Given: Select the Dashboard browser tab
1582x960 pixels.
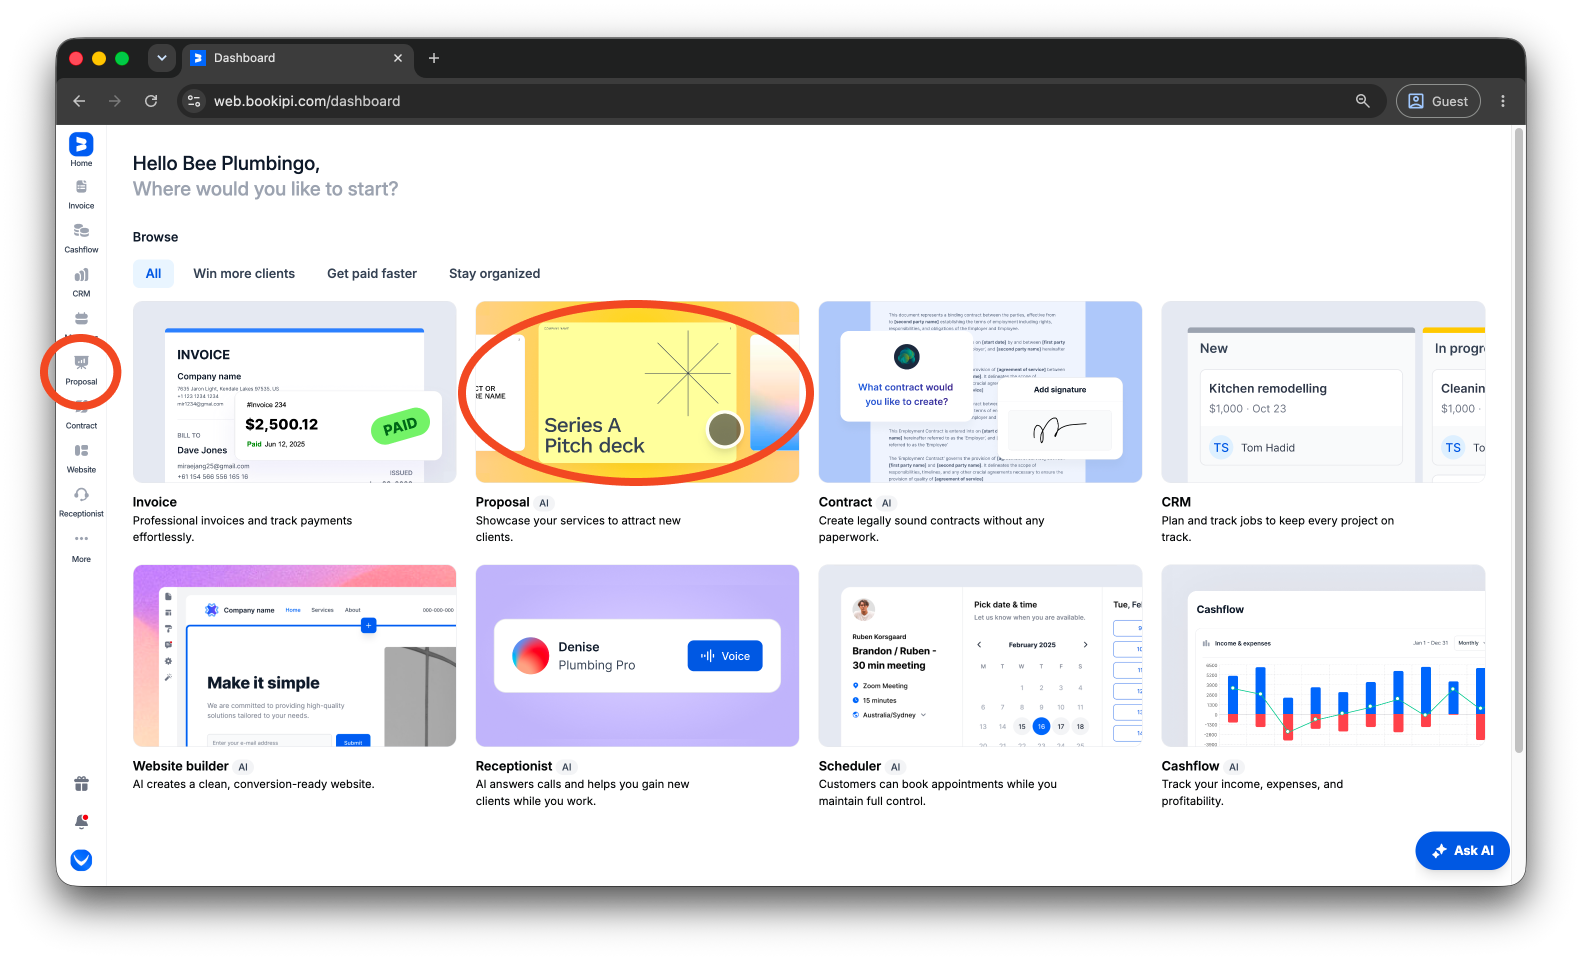Looking at the screenshot, I should click(297, 58).
